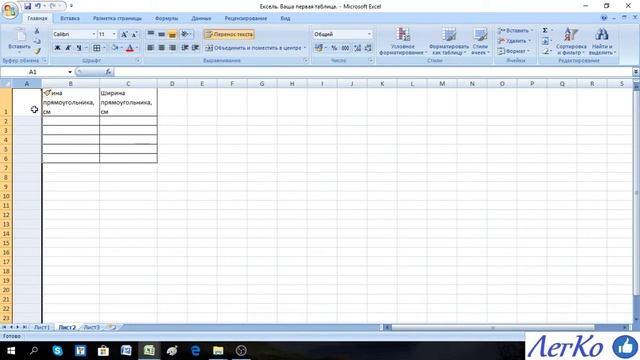640x360 pixels.
Task: Open Найти и выделить menu
Action: pyautogui.click(x=602, y=41)
